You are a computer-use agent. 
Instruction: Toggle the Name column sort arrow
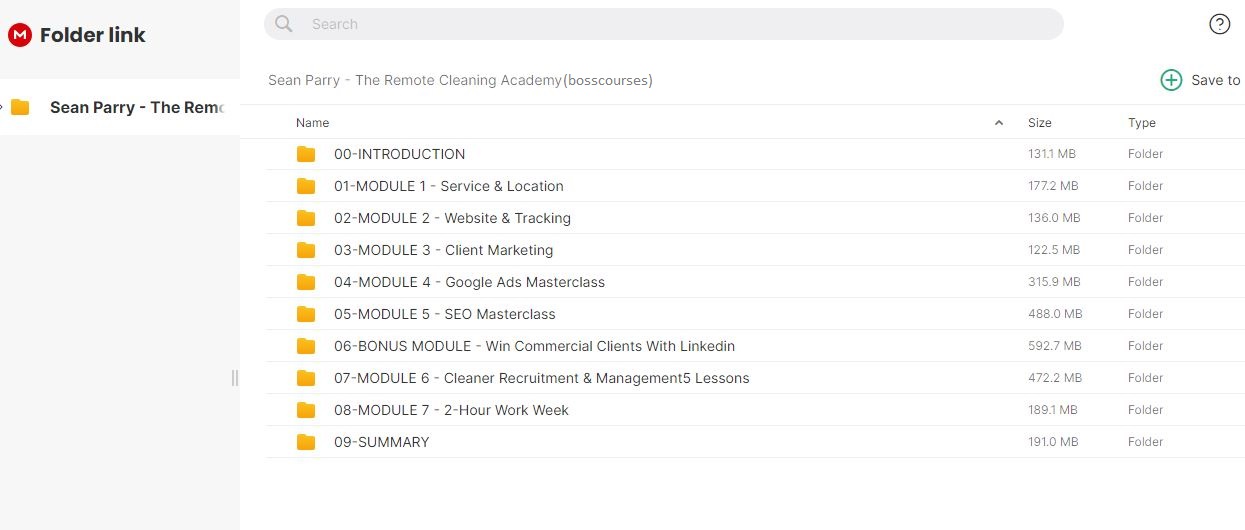pyautogui.click(x=998, y=123)
